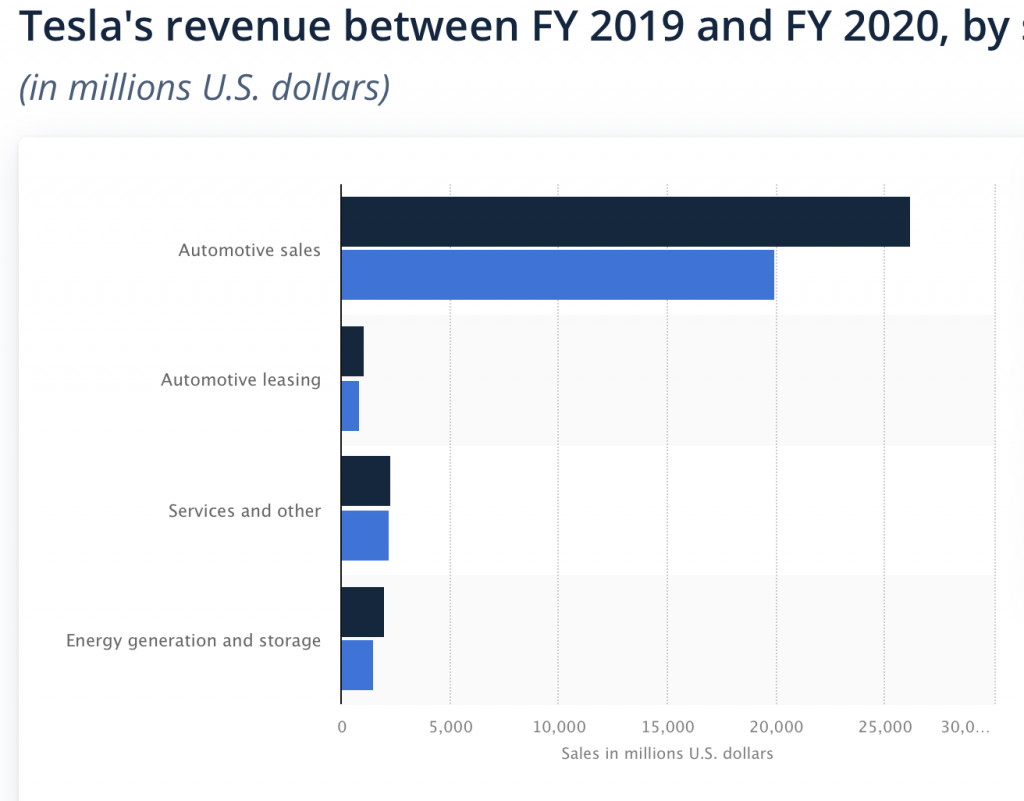Viewport: 1024px width, 801px height.
Task: Click the dark Automotive sales bar
Action: tap(626, 222)
